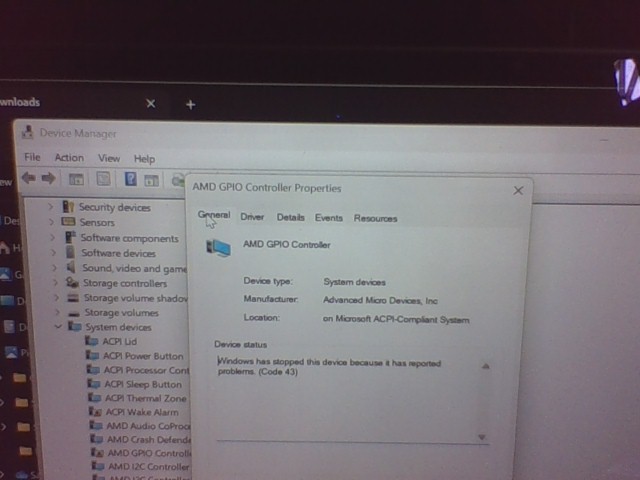This screenshot has width=640, height=480.
Task: Select ACPI Thermal Zone in tree
Action: (x=146, y=398)
